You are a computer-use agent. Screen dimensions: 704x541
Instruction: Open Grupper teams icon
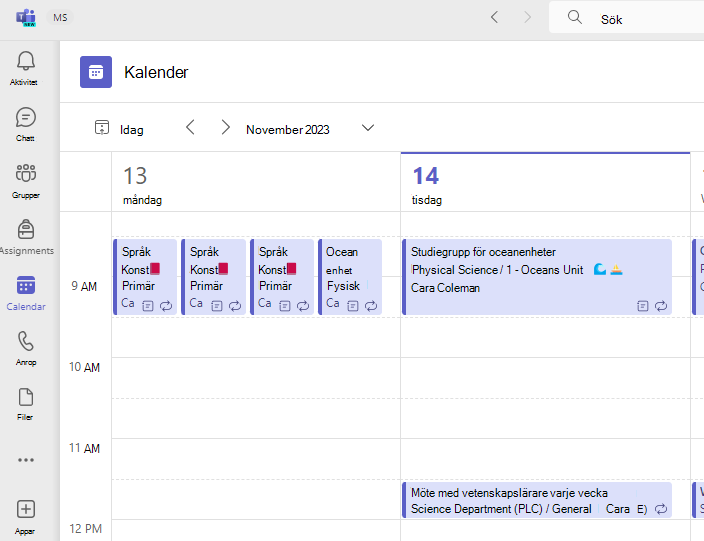point(26,181)
